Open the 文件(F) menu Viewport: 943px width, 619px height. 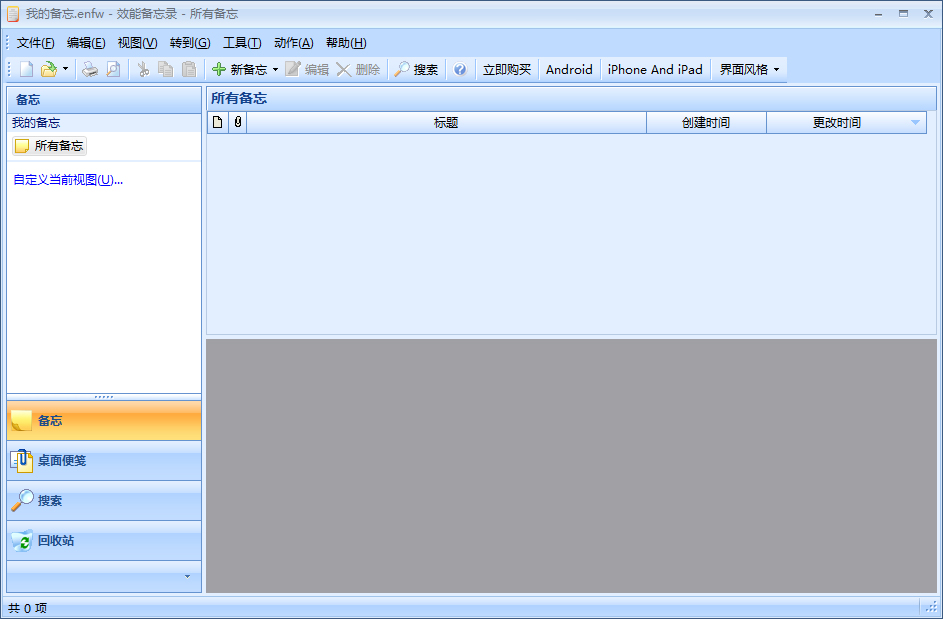tap(36, 43)
